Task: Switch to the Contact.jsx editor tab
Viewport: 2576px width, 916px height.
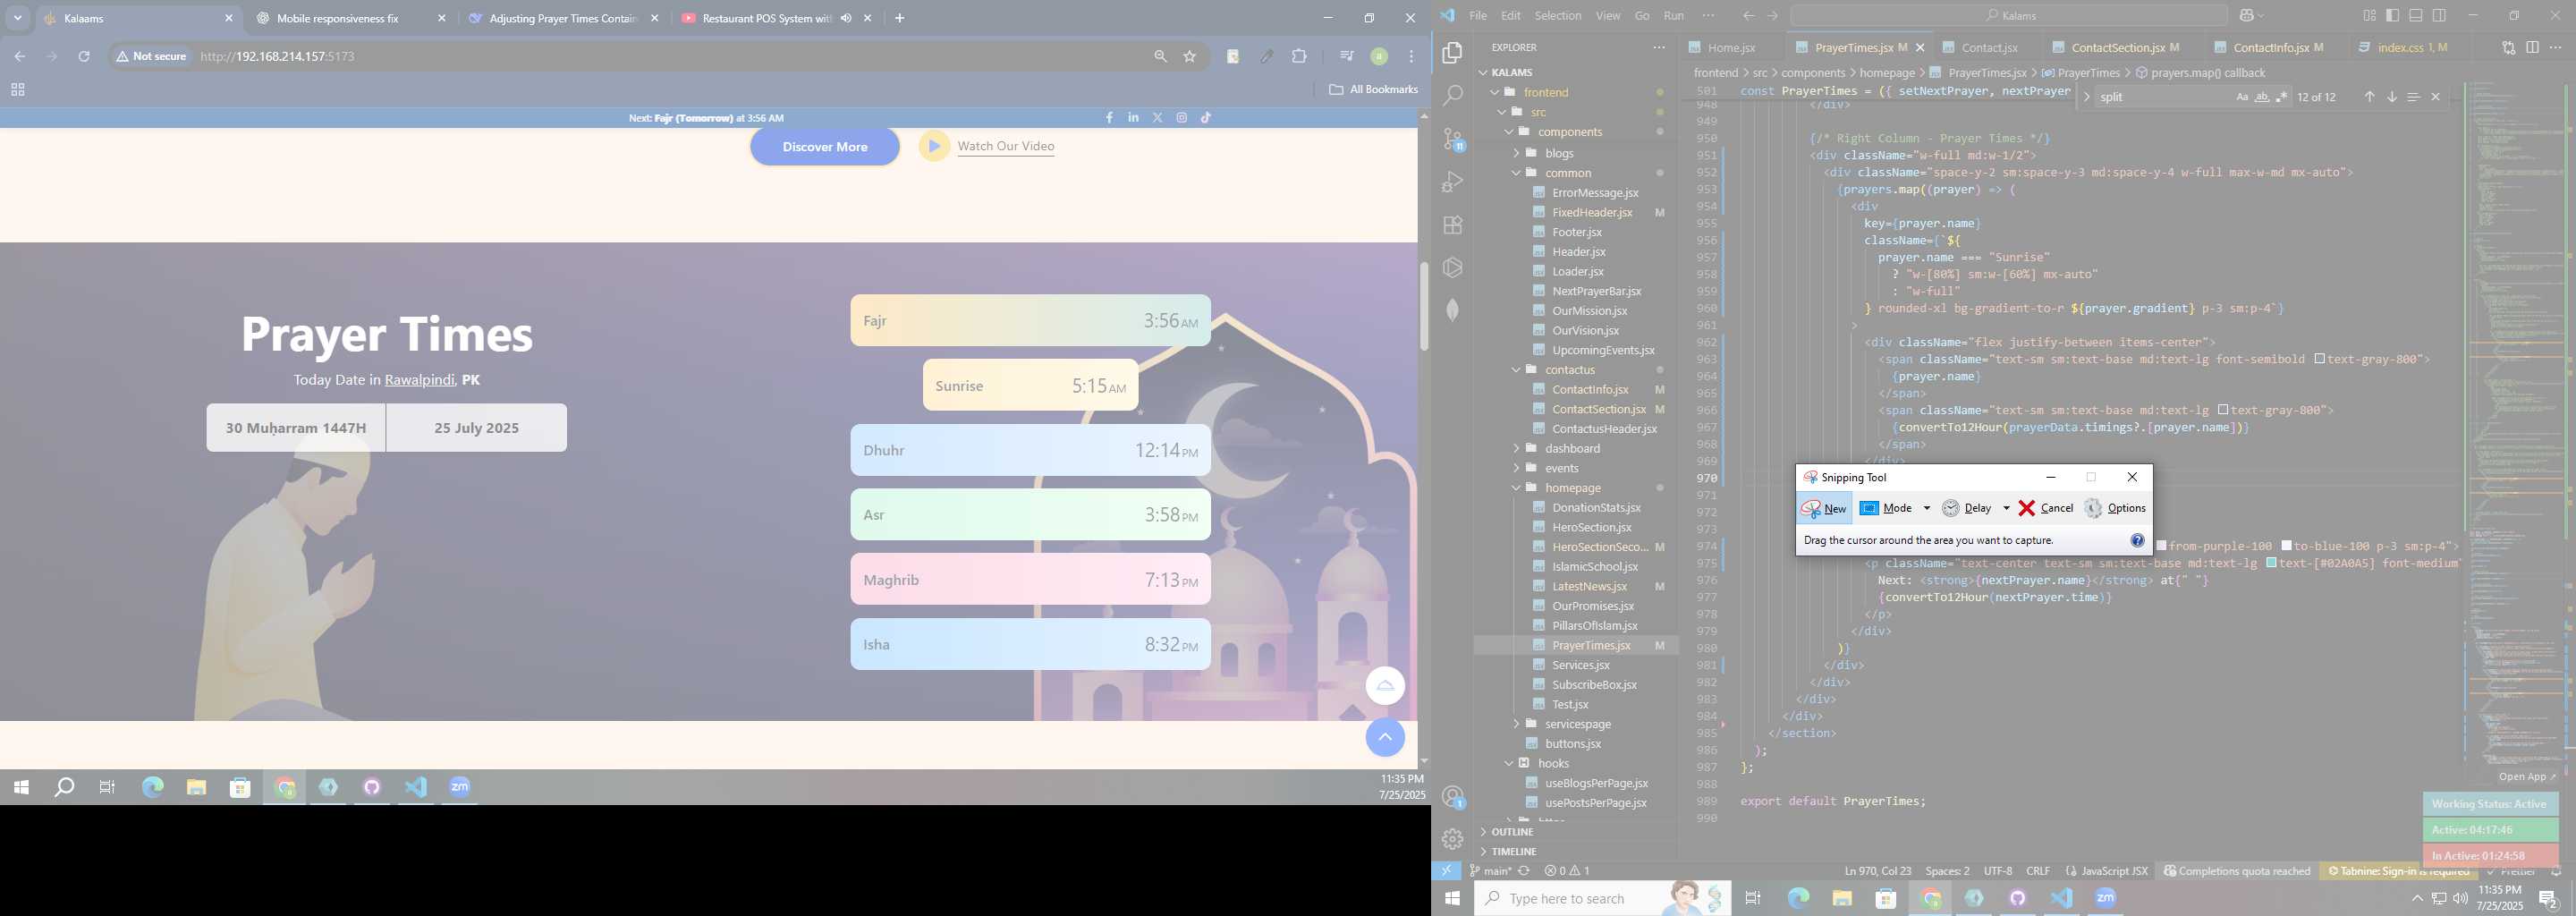Action: [x=1989, y=47]
